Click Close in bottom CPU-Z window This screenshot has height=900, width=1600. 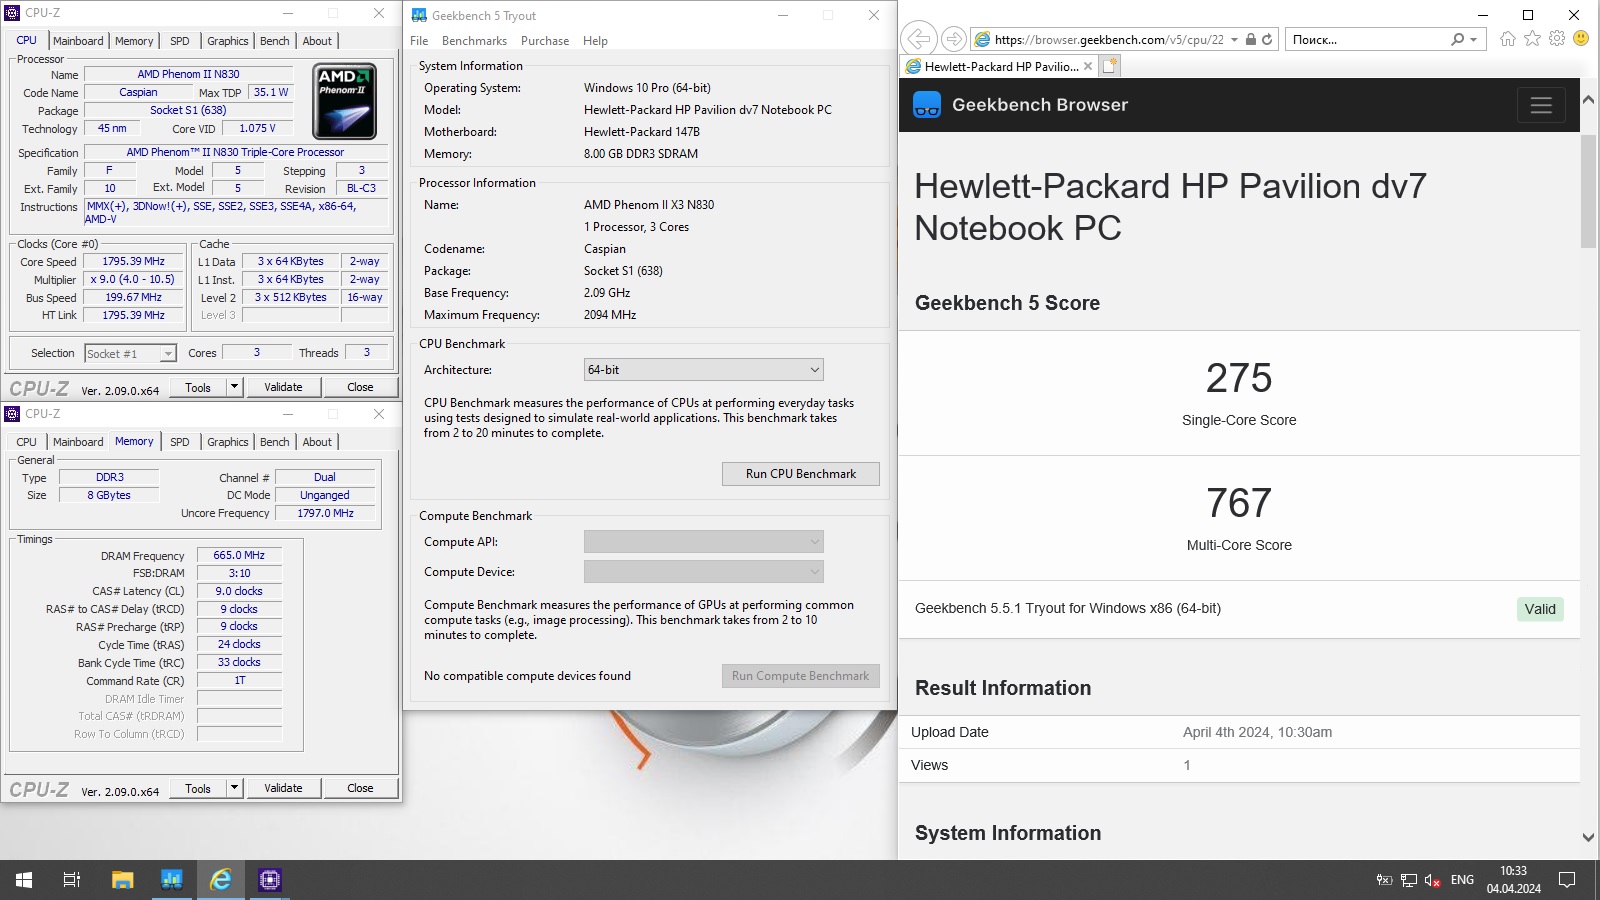click(x=360, y=788)
